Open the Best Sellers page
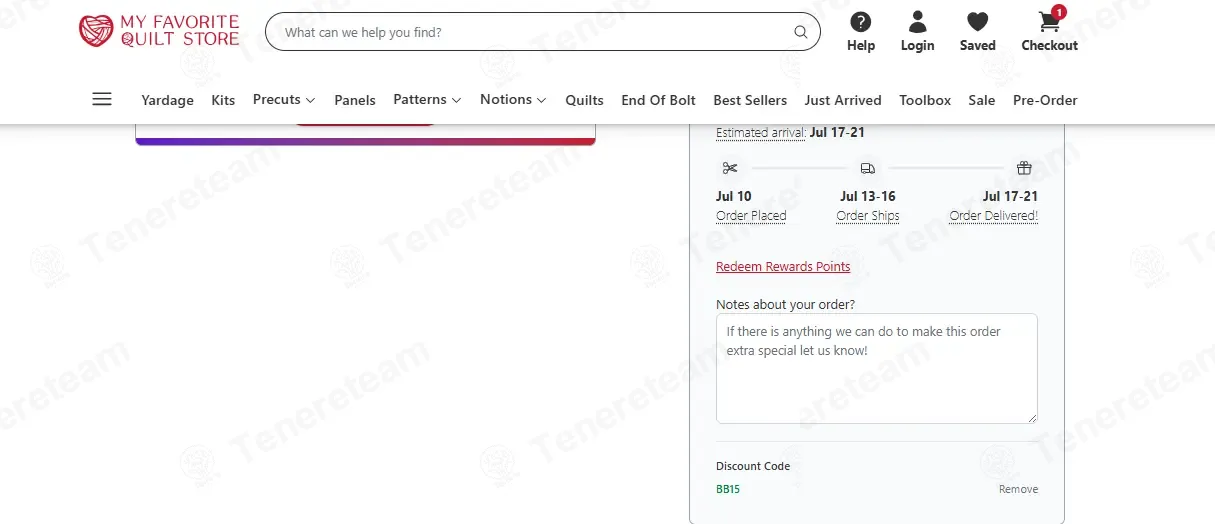Screen dimensions: 1215x524 pos(750,100)
